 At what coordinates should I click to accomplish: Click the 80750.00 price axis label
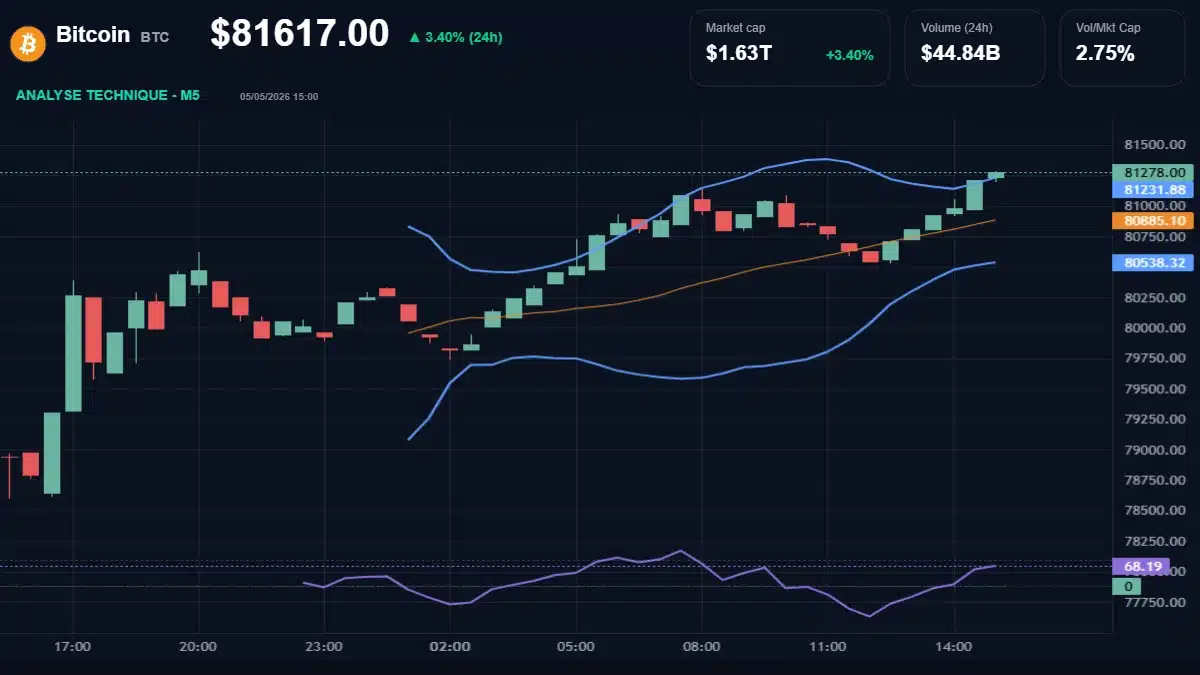click(1155, 237)
